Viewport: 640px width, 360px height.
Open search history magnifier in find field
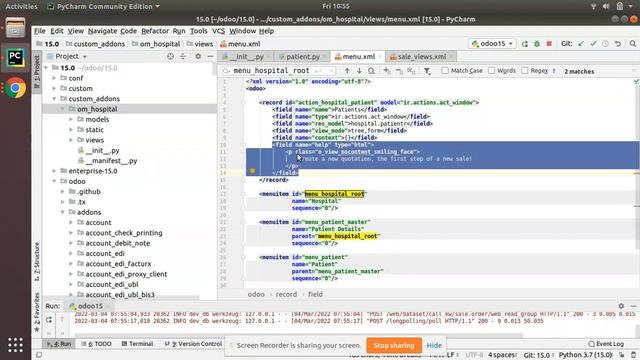pos(226,71)
